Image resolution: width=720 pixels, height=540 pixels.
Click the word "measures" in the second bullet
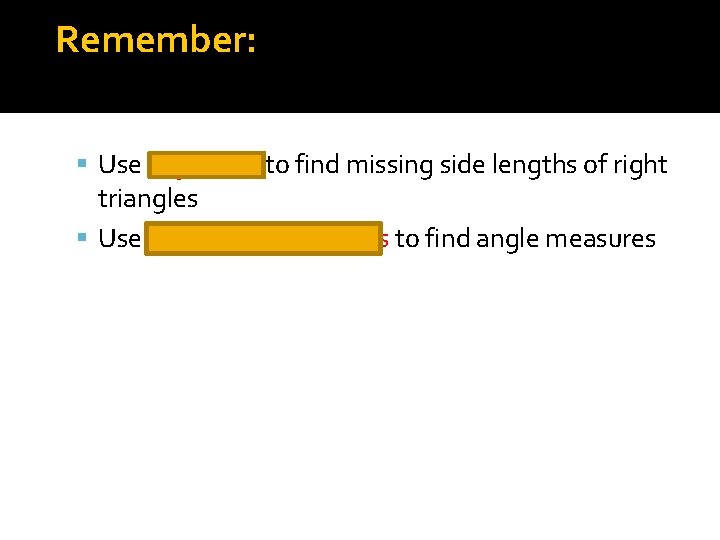[601, 240]
